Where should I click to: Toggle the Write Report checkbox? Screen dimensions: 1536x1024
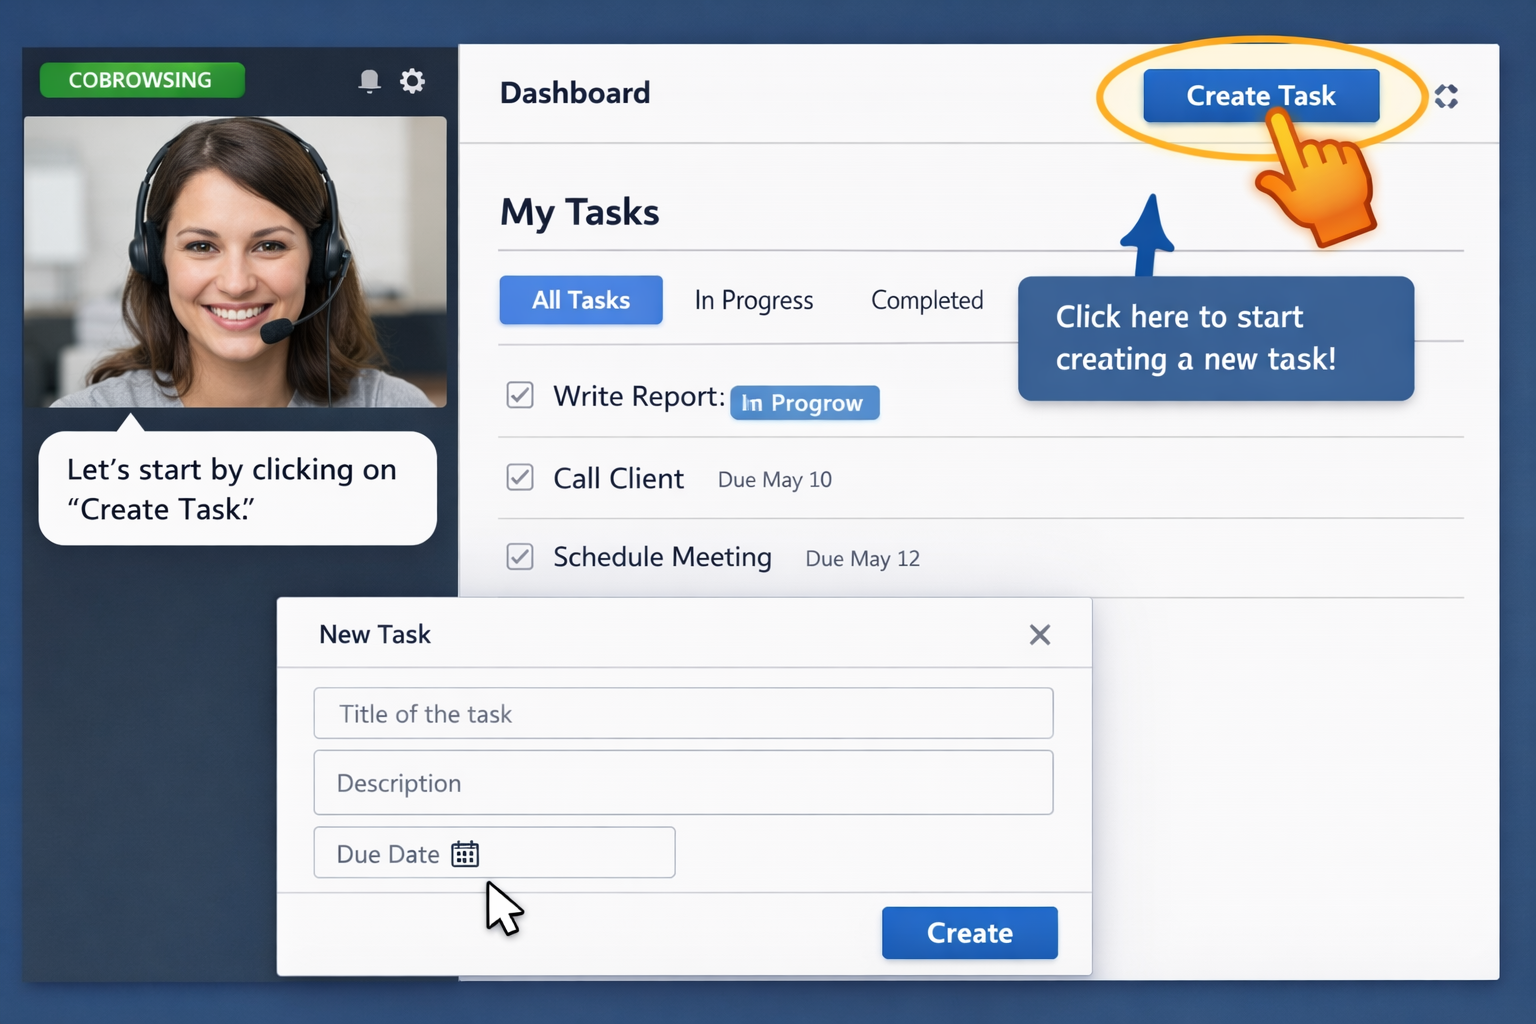click(520, 395)
